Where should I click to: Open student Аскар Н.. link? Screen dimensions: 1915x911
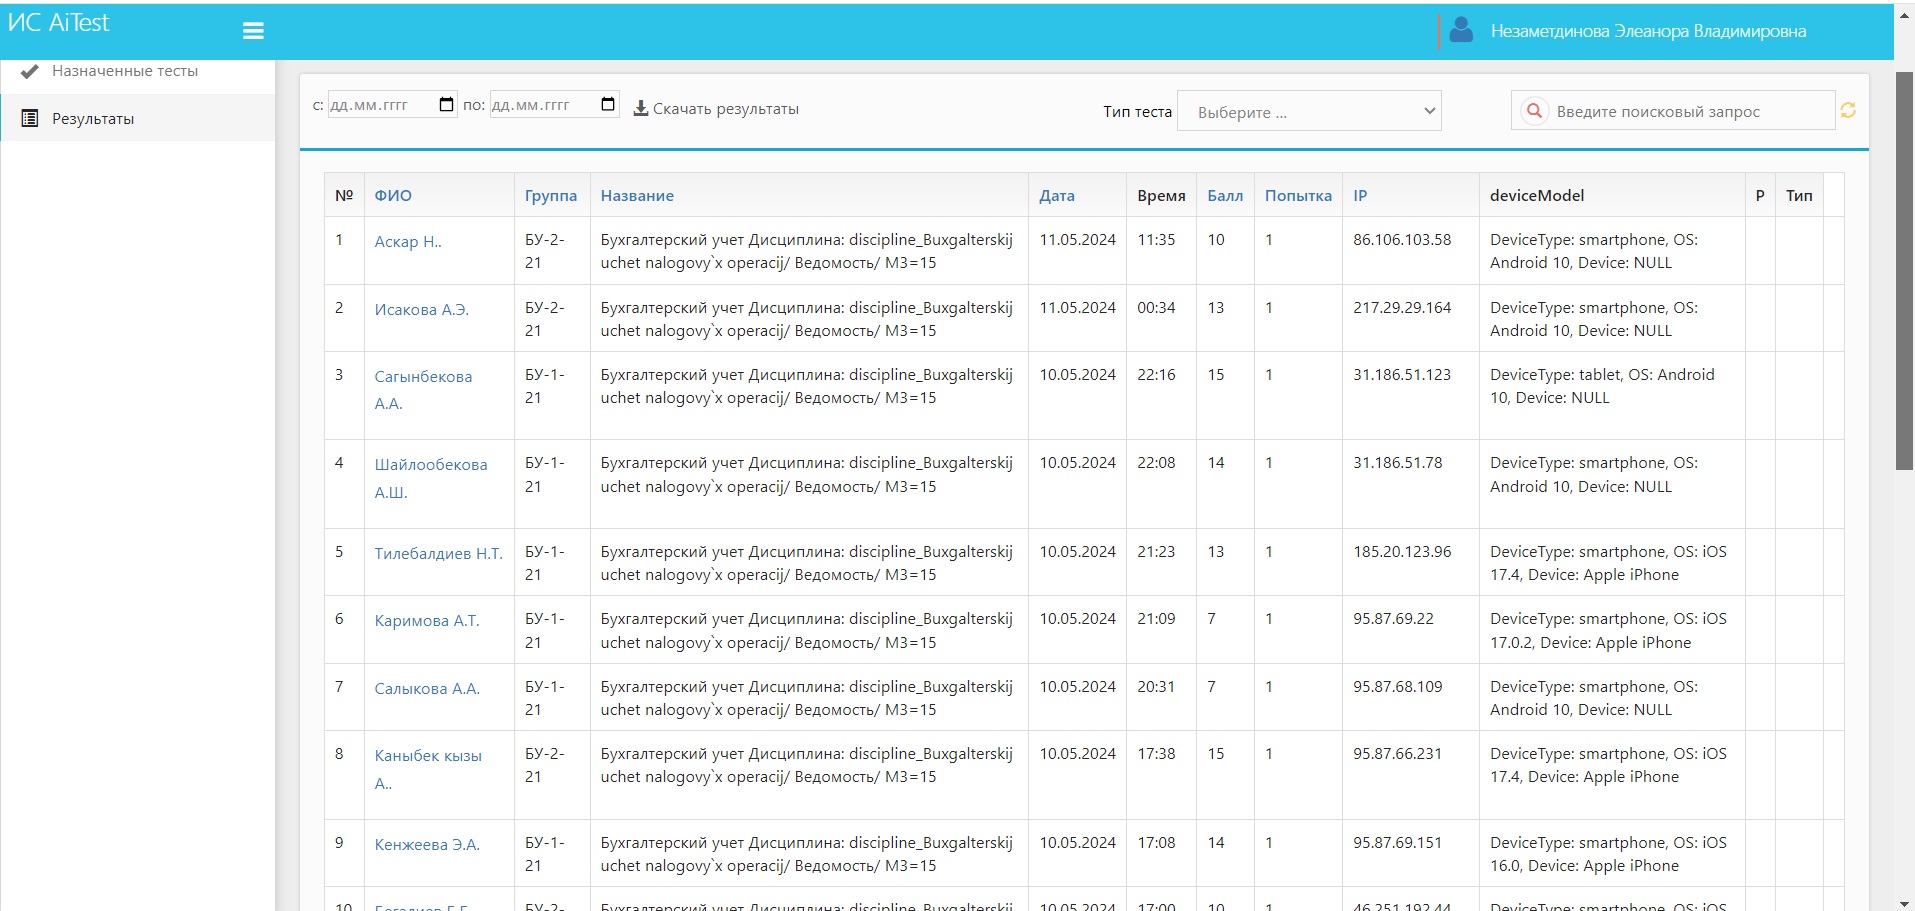(x=408, y=242)
